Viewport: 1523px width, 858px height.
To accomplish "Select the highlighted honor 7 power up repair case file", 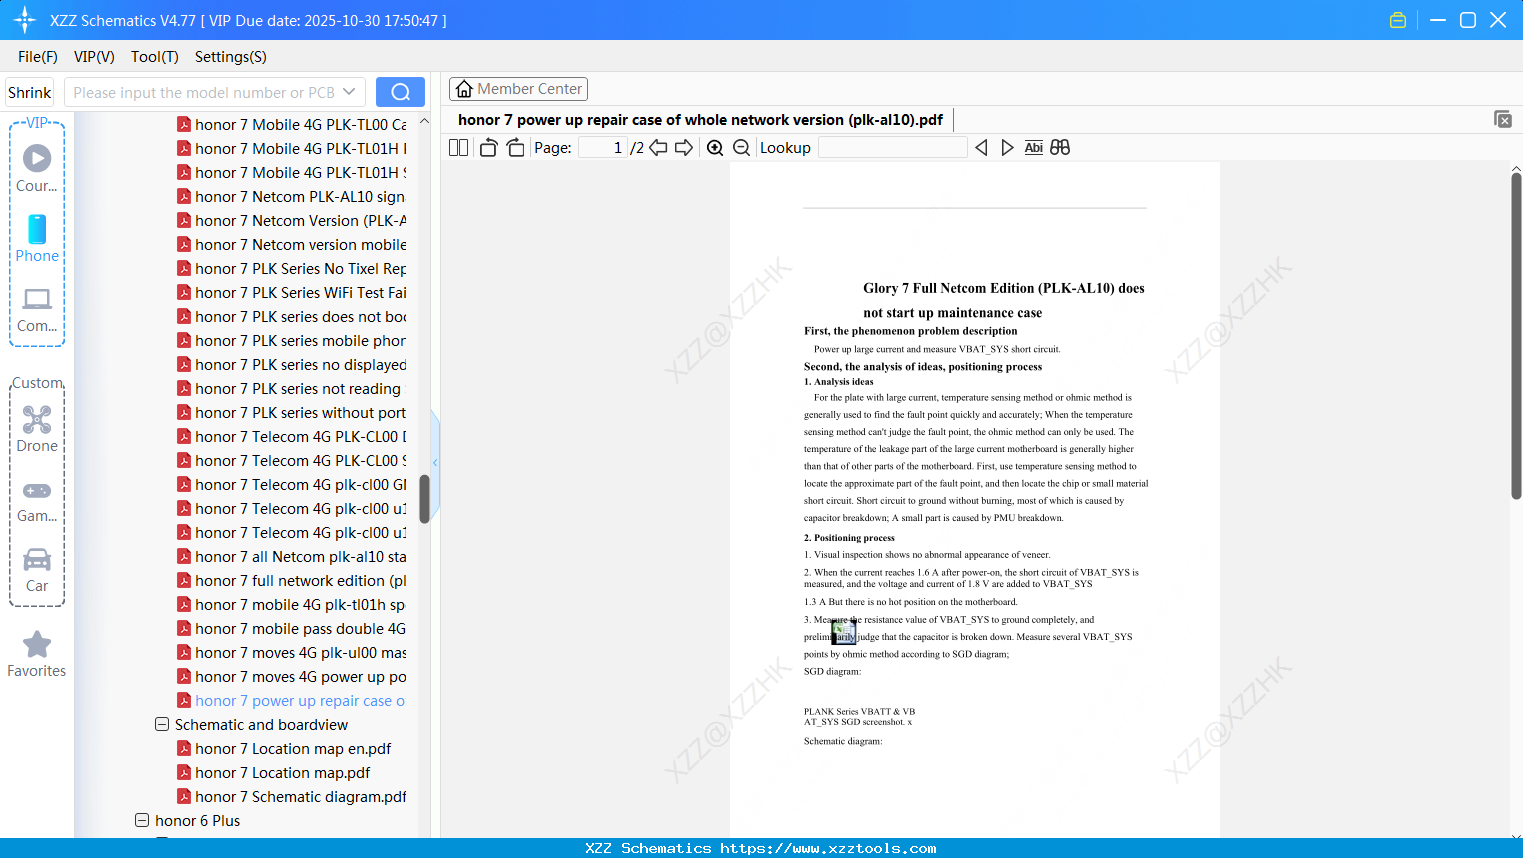I will [x=291, y=700].
